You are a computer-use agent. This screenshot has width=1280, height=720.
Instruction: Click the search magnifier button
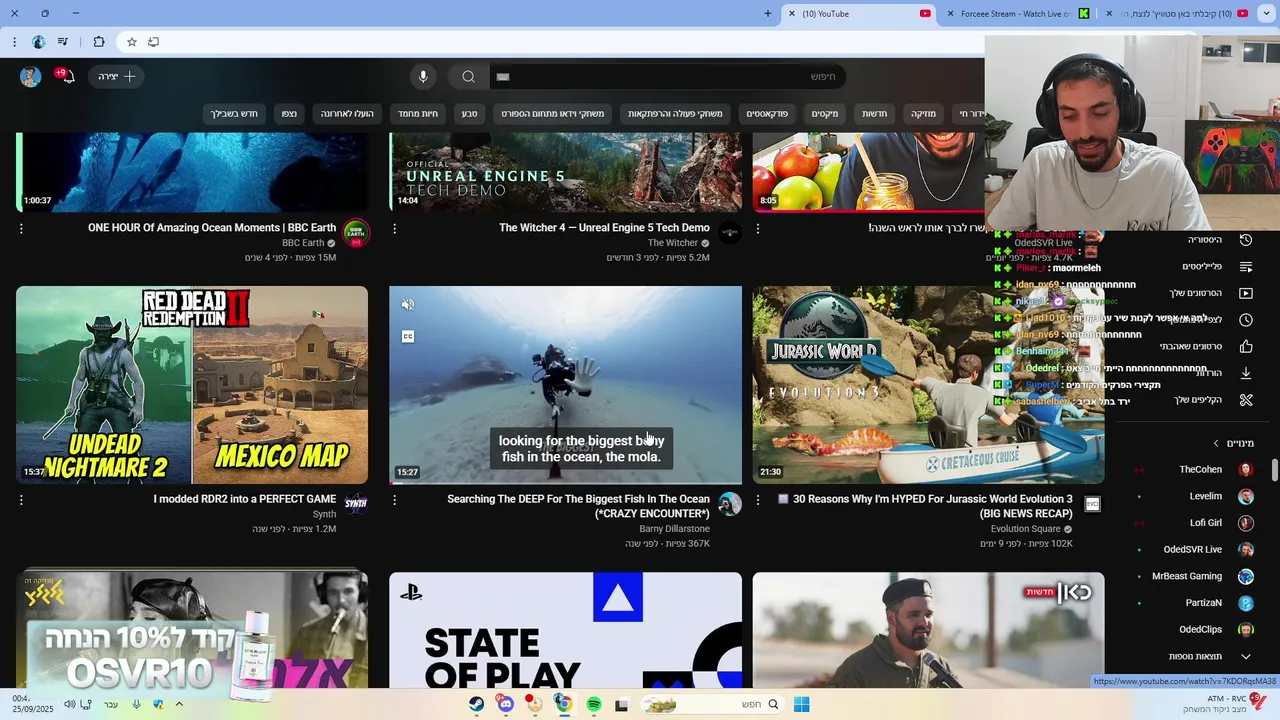[x=468, y=76]
